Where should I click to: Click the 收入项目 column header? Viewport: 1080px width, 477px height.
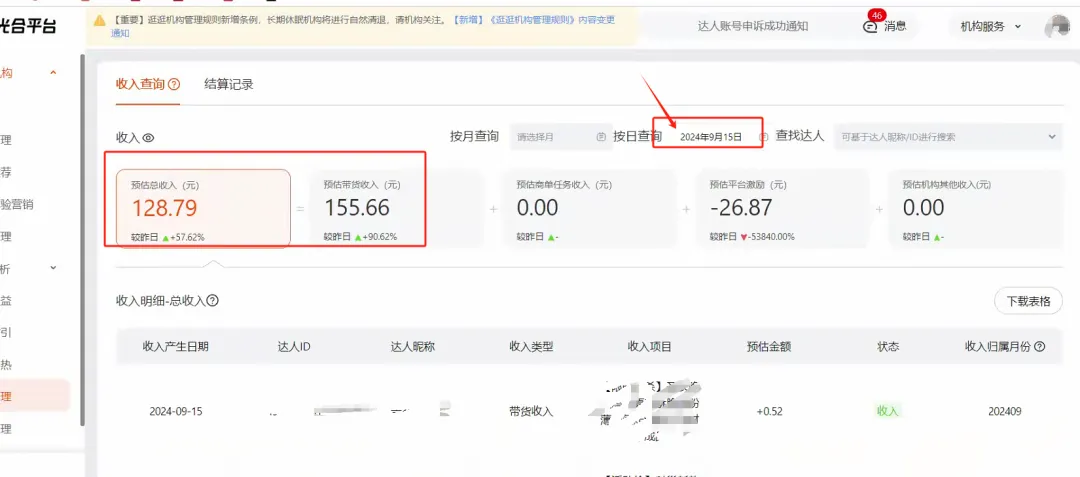click(650, 347)
